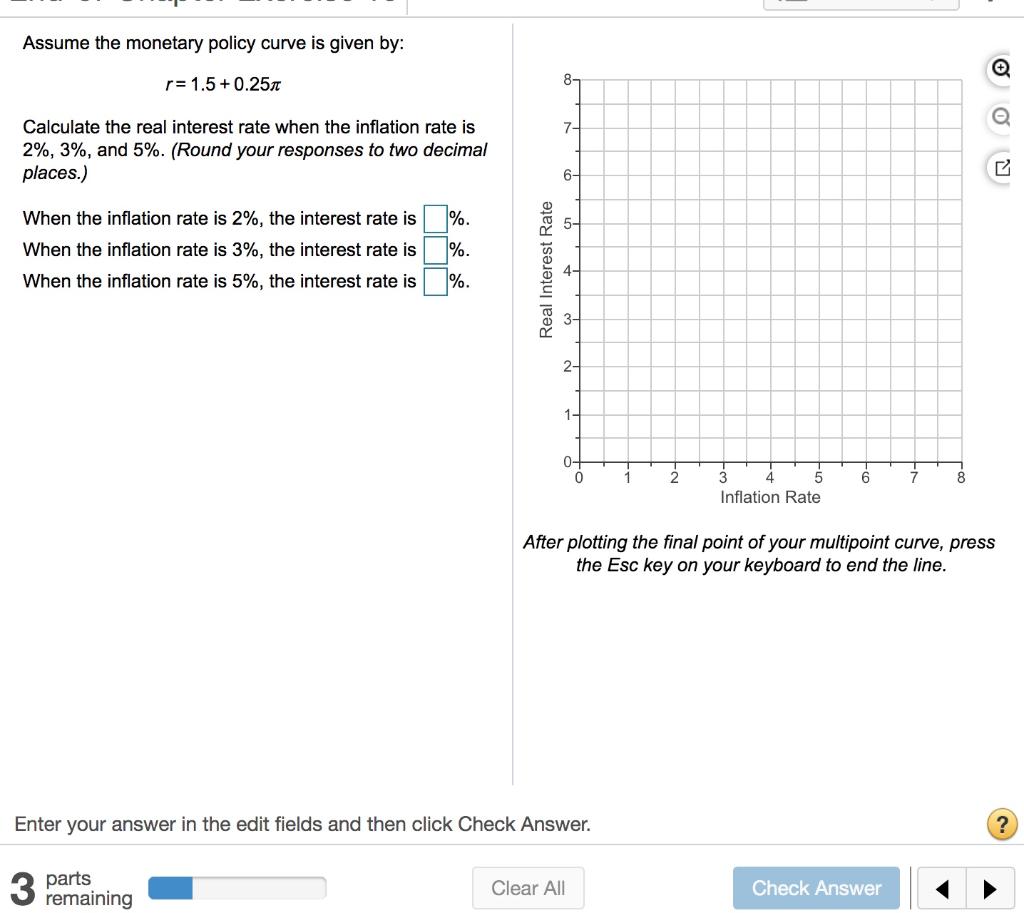The width and height of the screenshot is (1024, 913).
Task: Click the Clear All button
Action: (x=528, y=887)
